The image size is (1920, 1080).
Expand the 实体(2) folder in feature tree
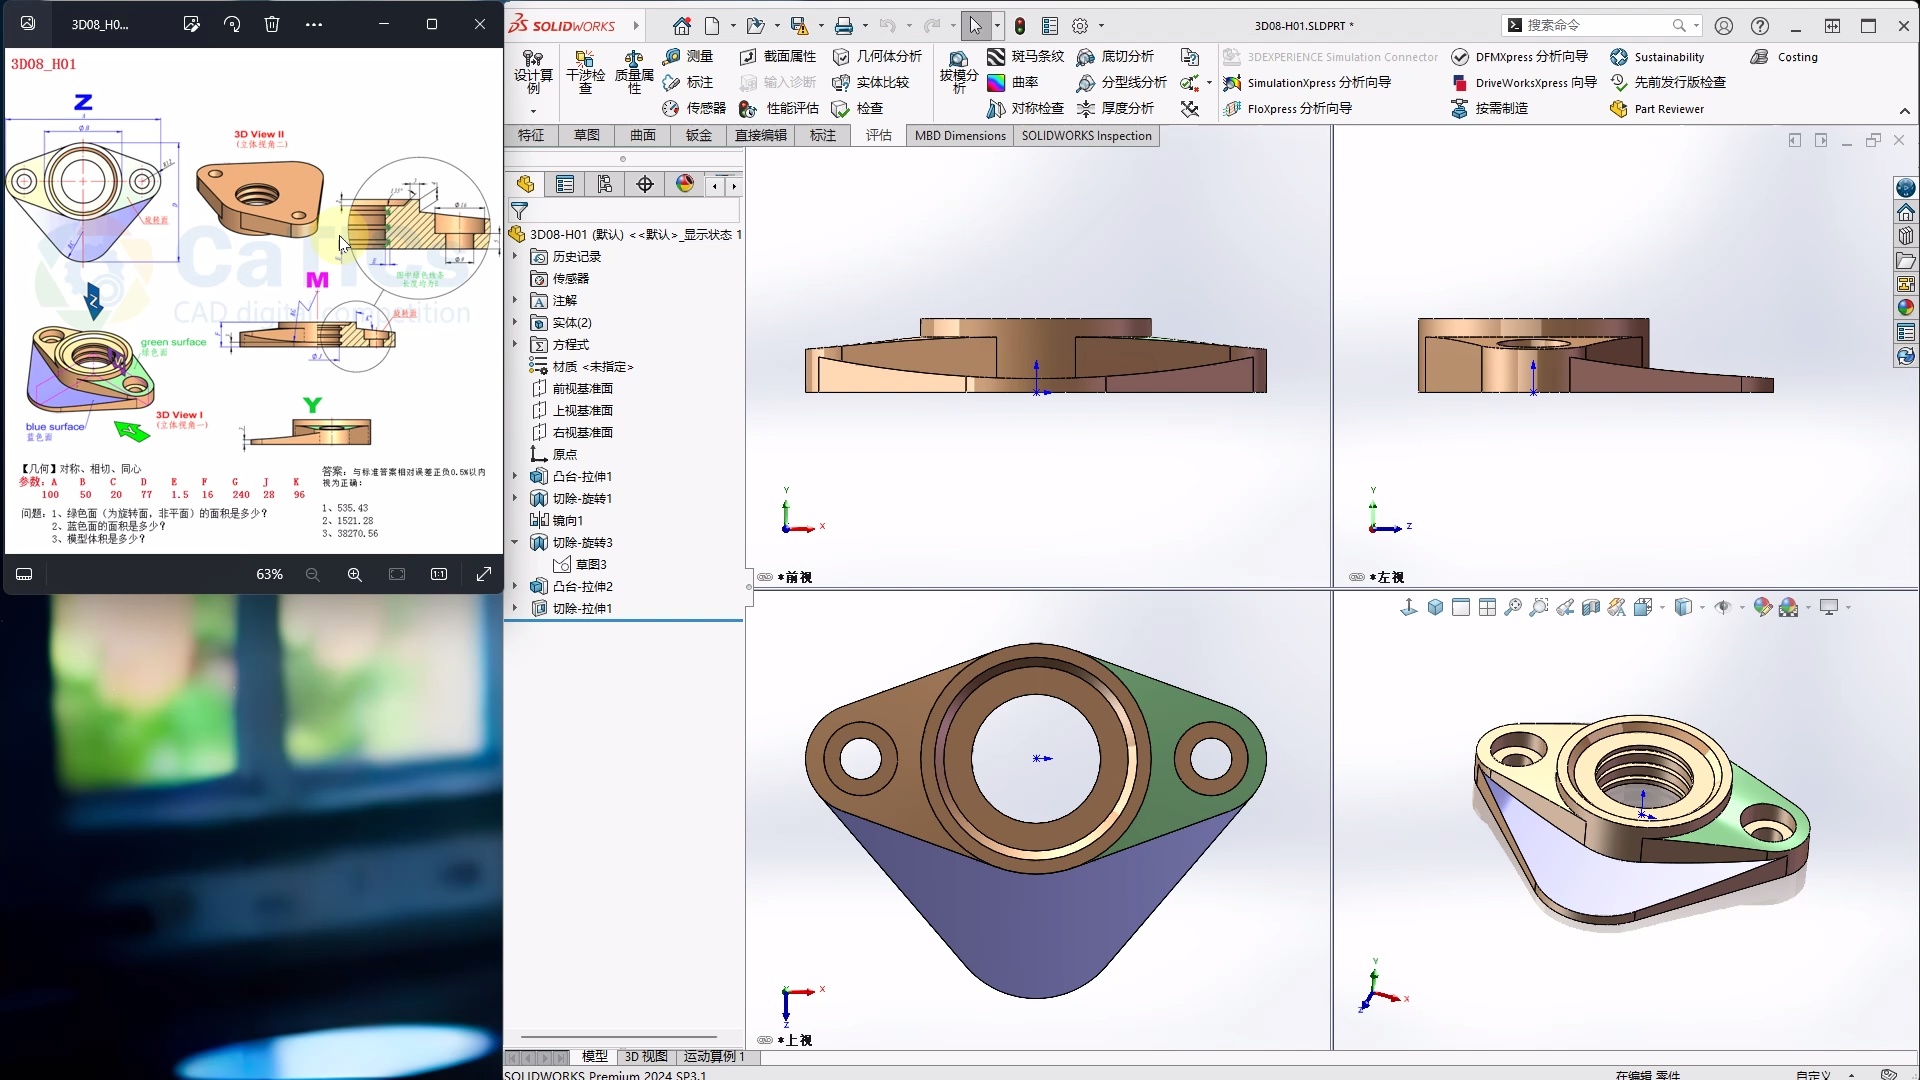click(x=515, y=322)
